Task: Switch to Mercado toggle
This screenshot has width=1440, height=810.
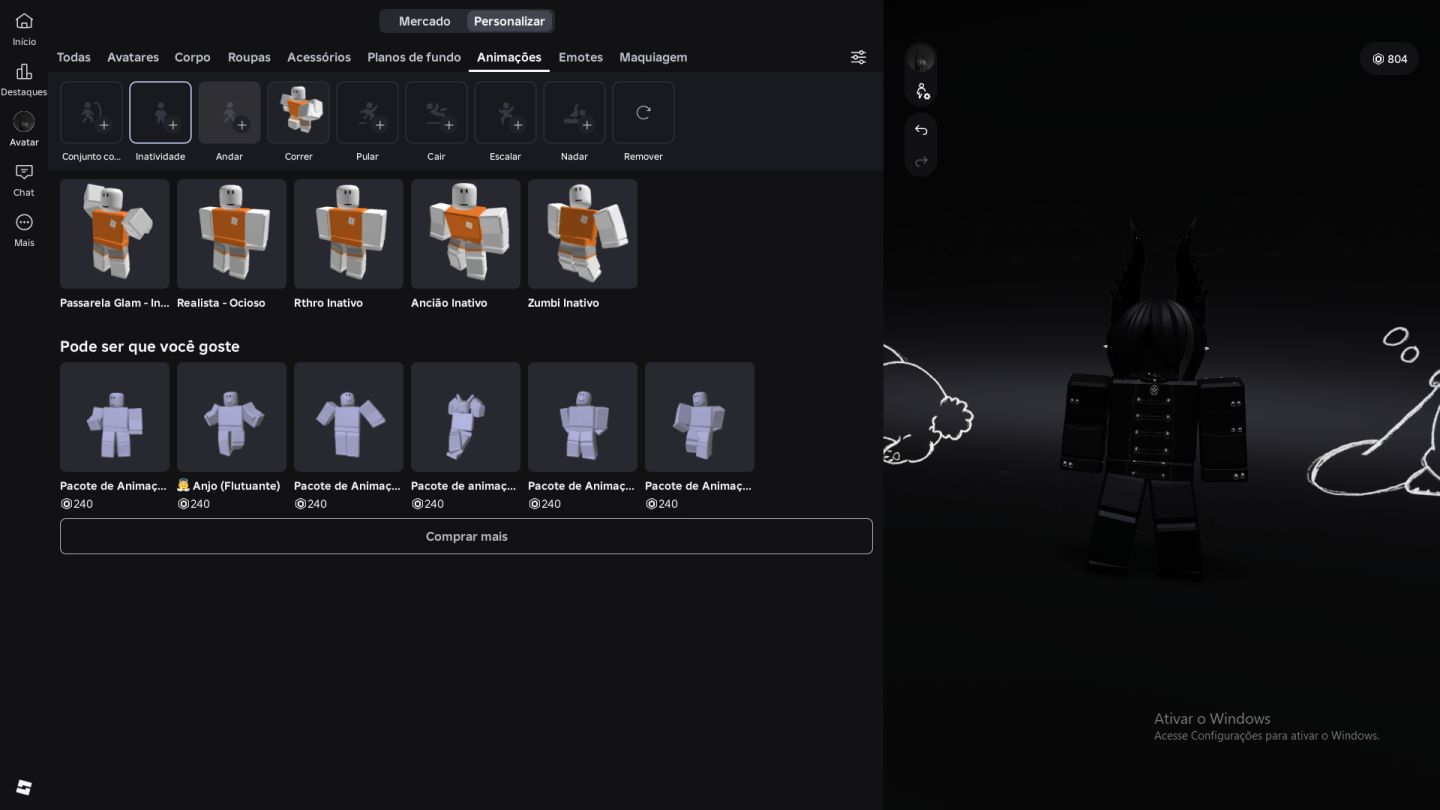Action: click(x=424, y=21)
